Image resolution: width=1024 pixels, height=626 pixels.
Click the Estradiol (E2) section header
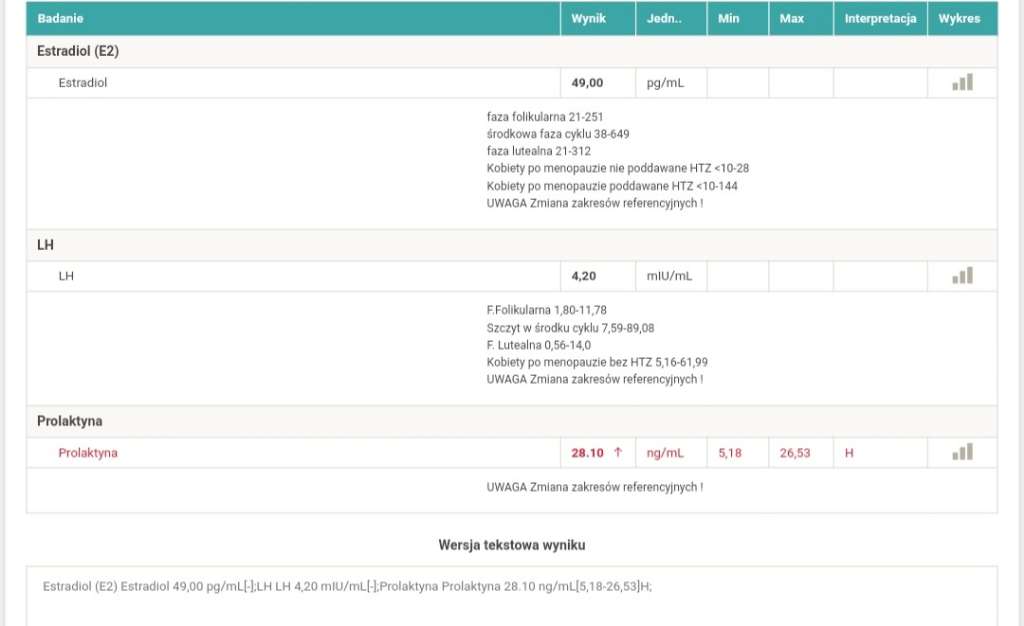coord(78,51)
